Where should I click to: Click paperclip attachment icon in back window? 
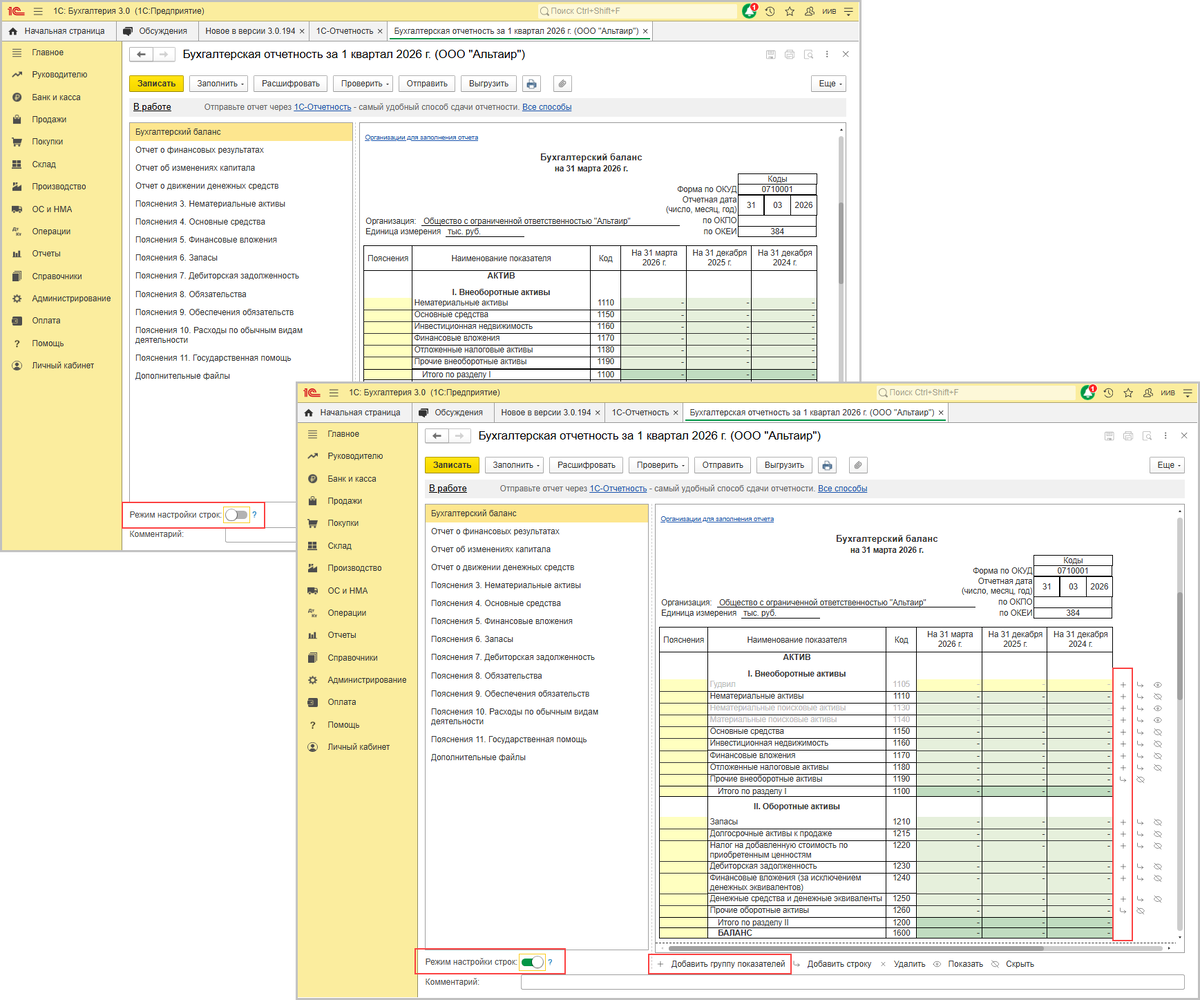point(562,84)
